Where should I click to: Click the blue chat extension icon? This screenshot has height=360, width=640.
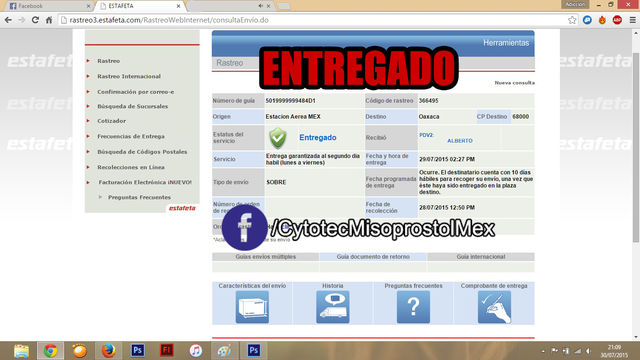587,20
